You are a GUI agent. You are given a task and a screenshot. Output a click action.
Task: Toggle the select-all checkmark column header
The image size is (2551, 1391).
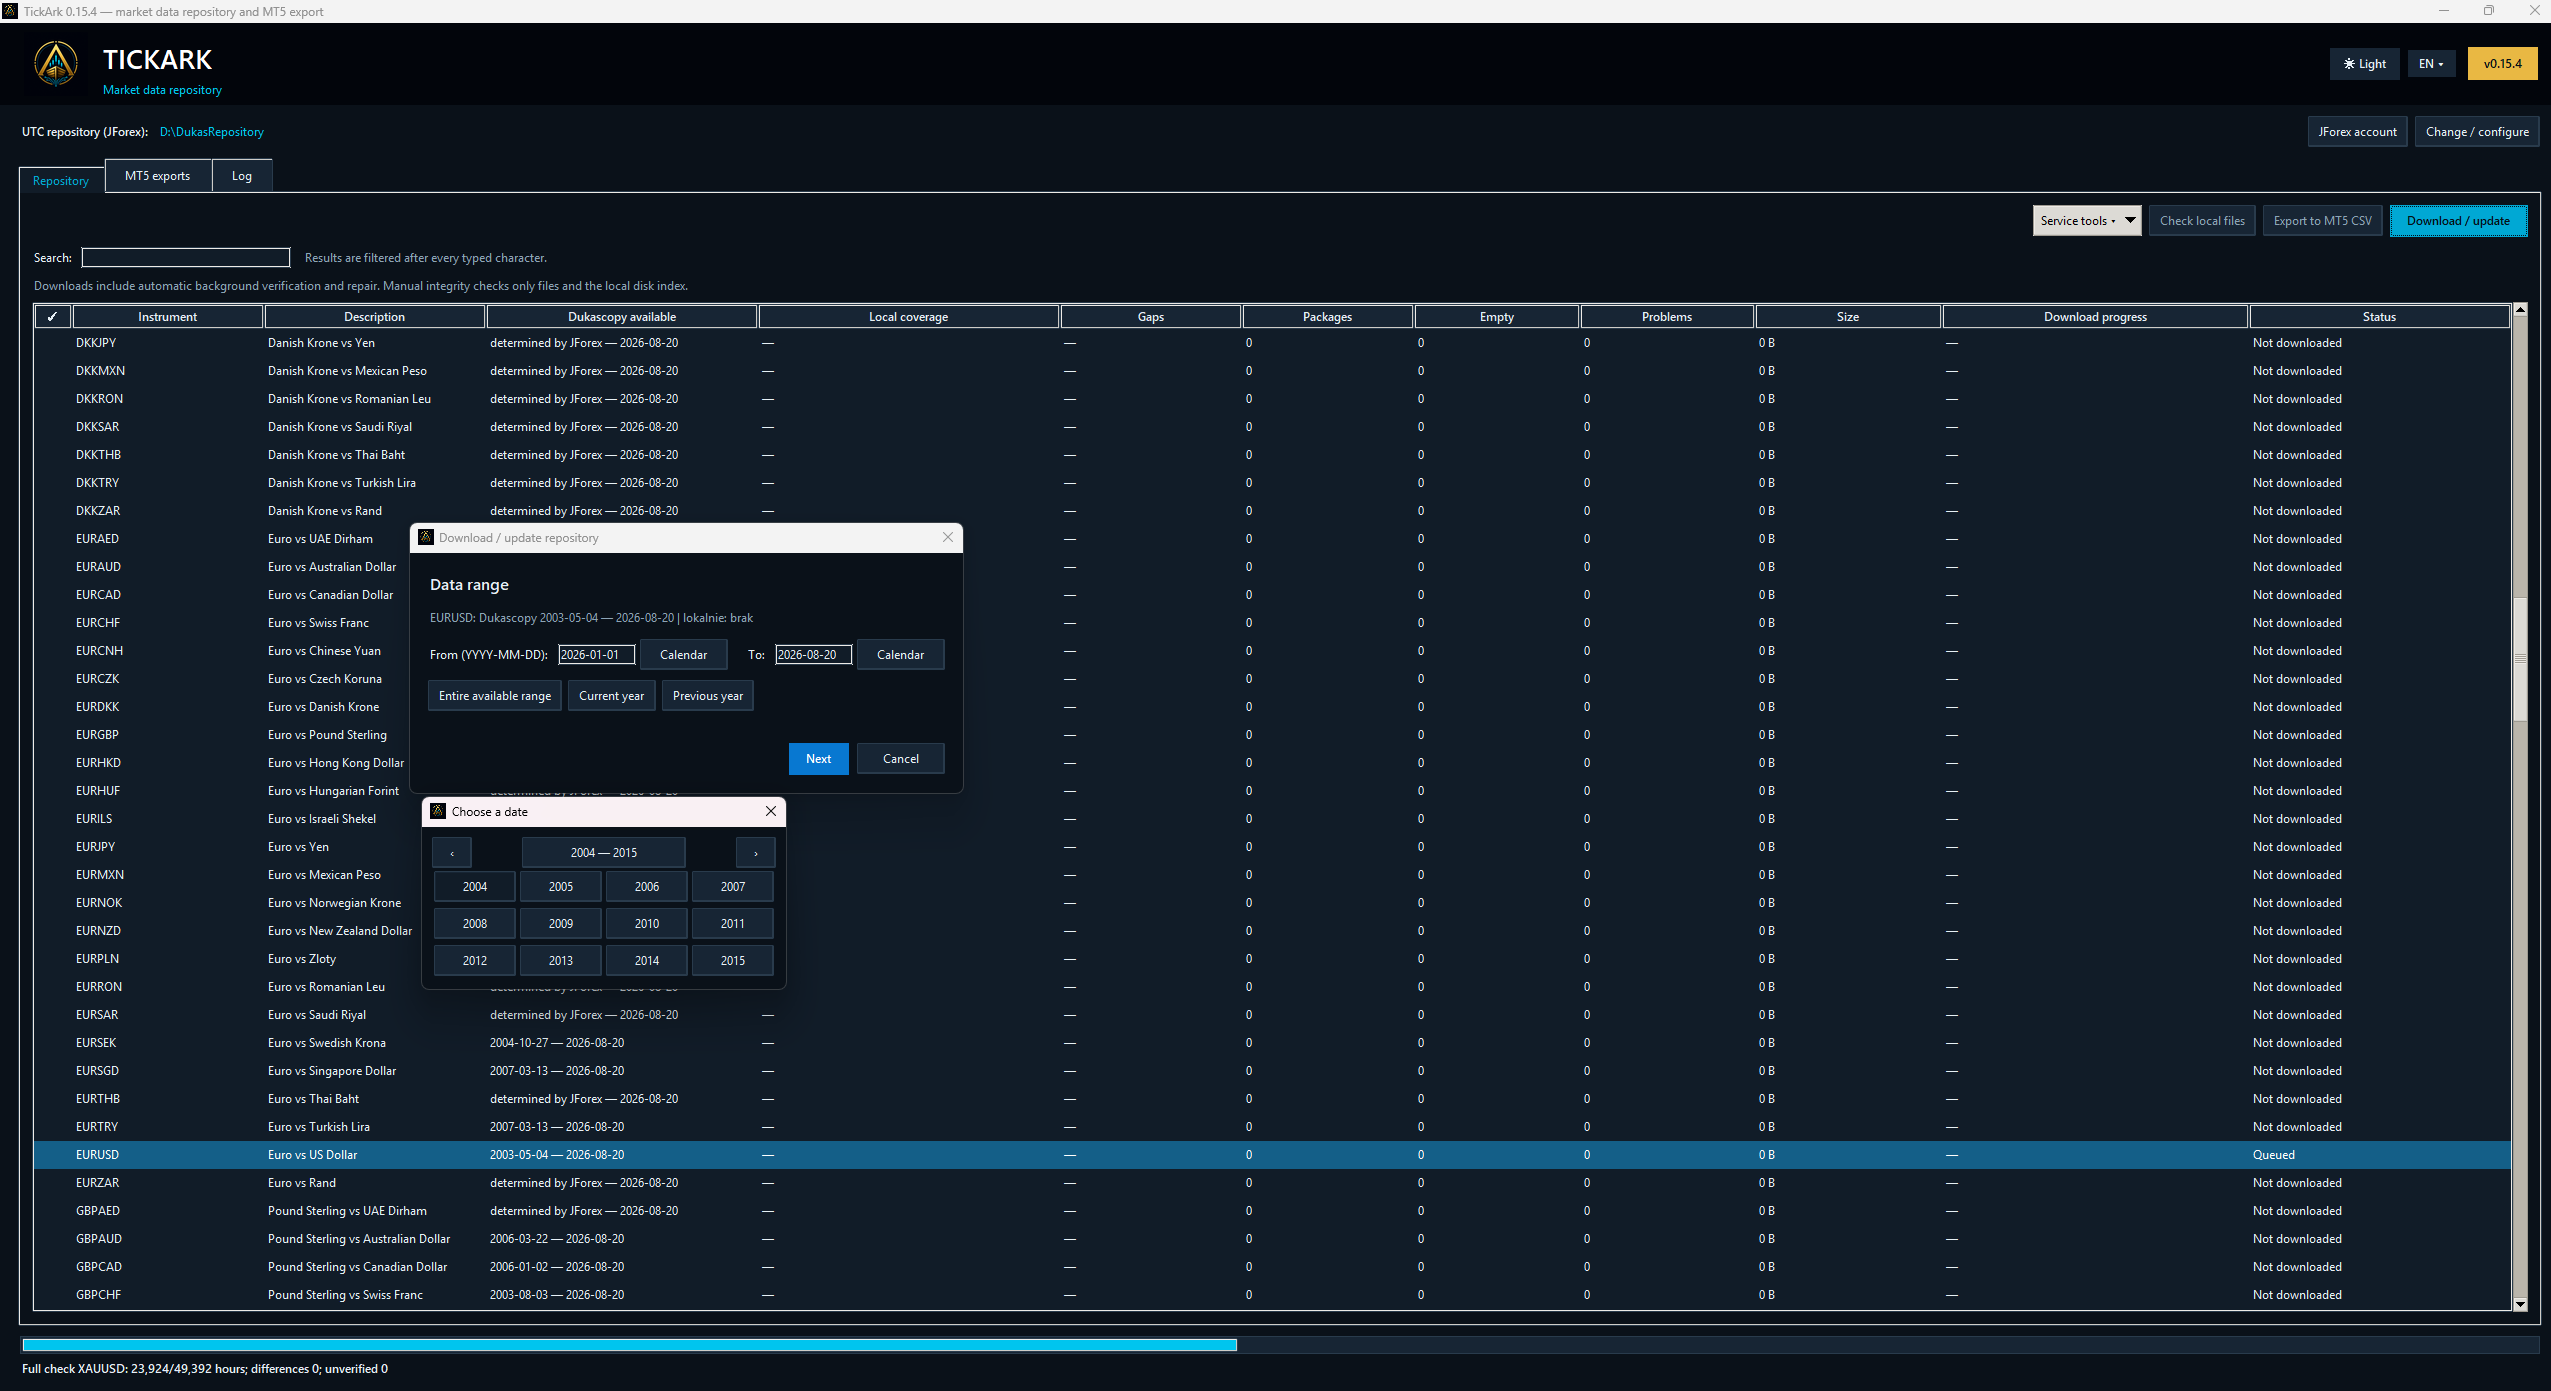tap(52, 316)
